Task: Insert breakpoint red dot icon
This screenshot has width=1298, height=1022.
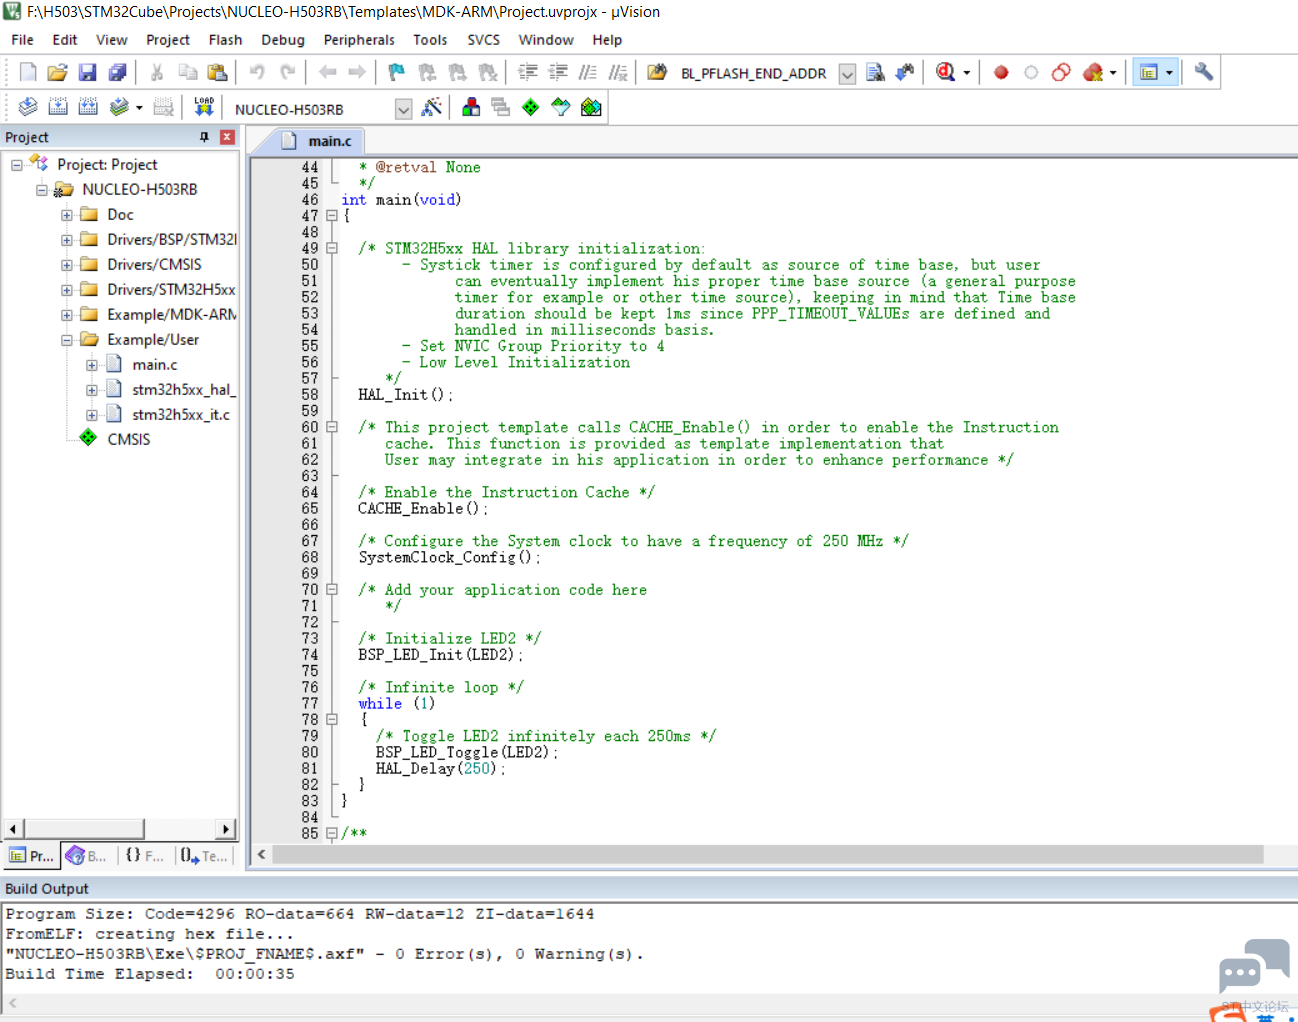Action: (1001, 72)
